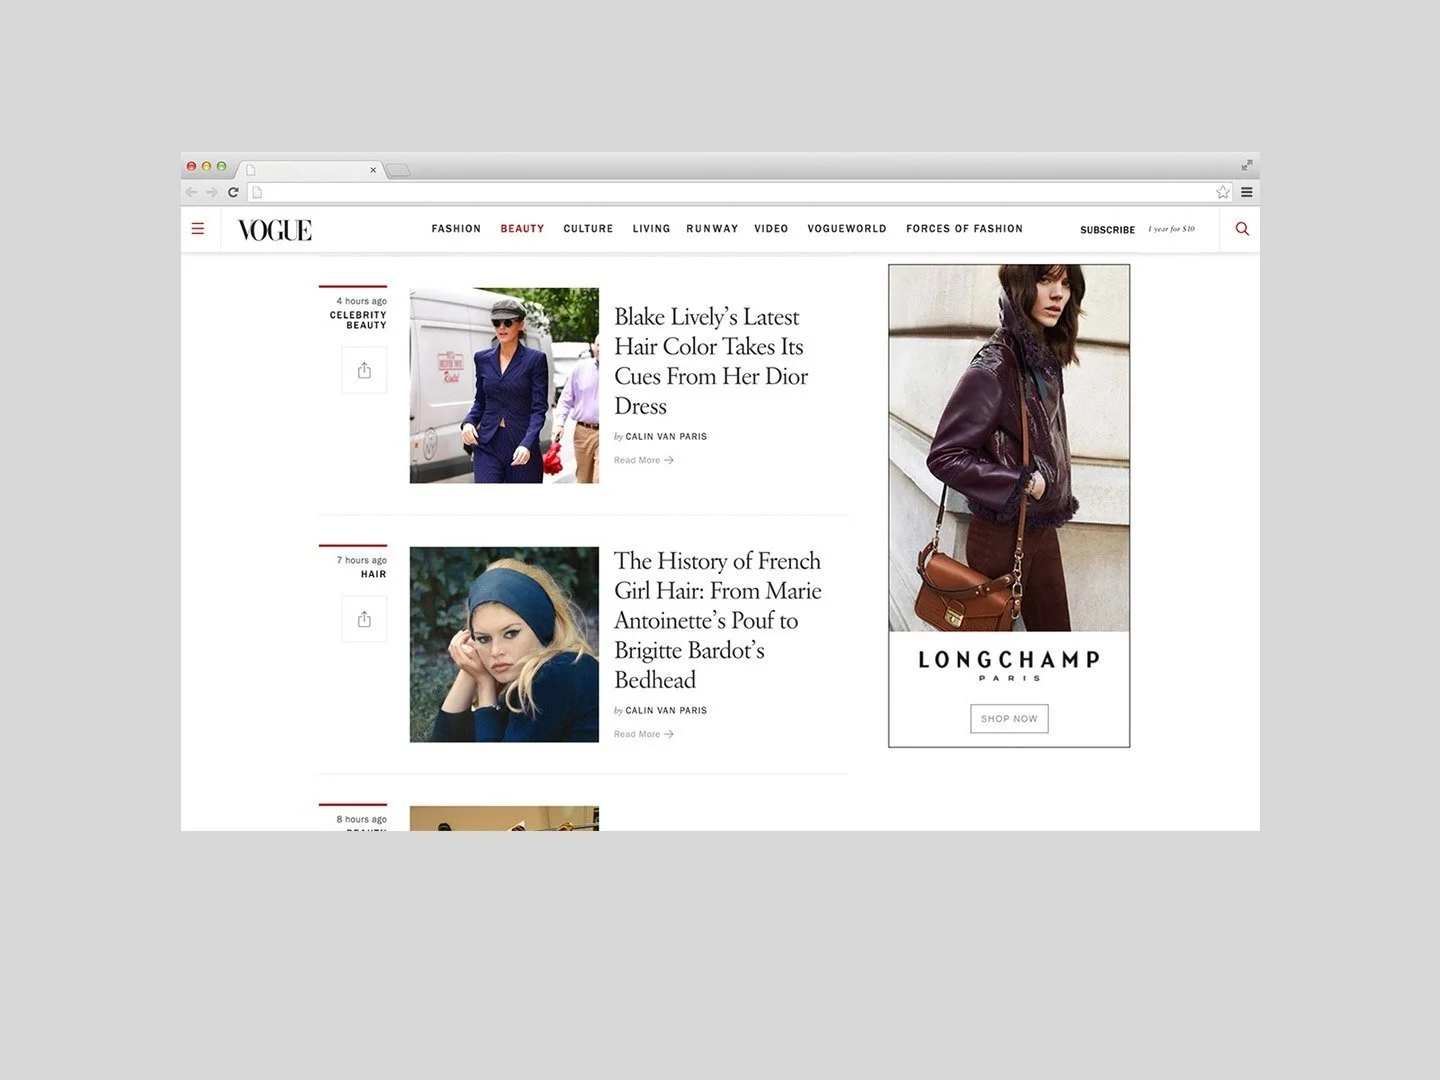Click the Celebrity Beauty category label
This screenshot has height=1080, width=1440.
(x=358, y=320)
